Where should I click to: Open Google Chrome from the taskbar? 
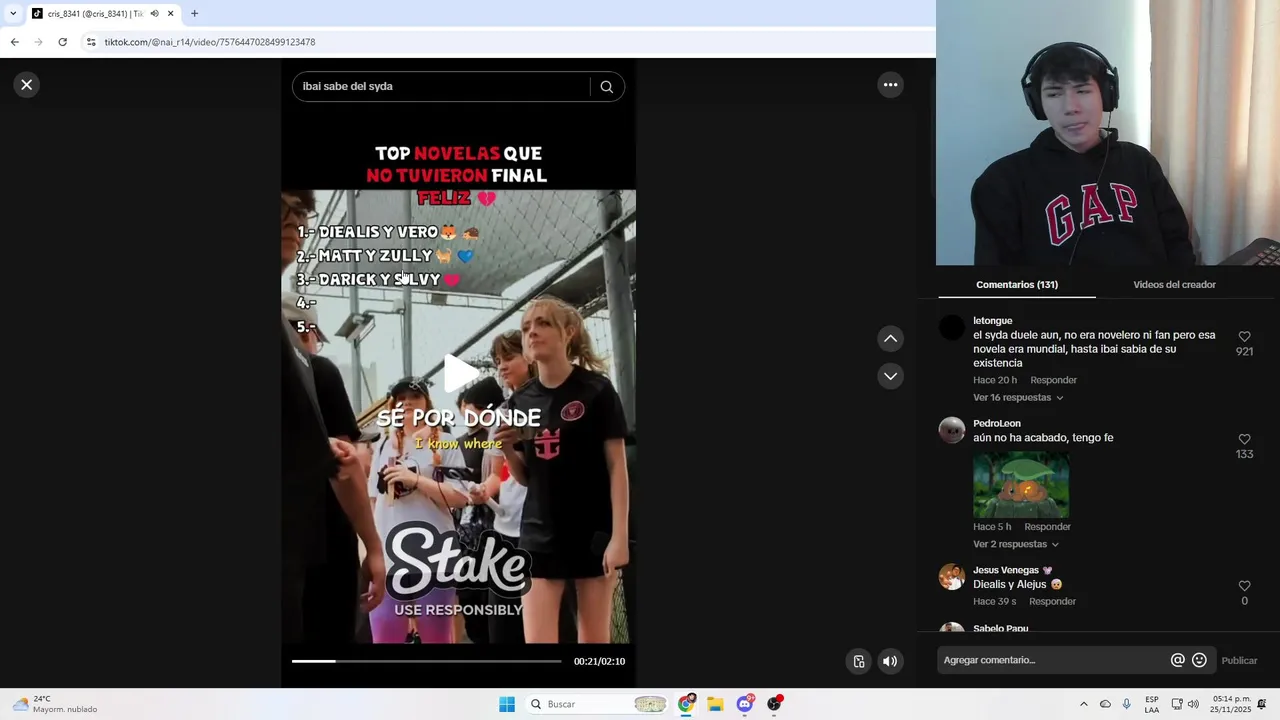pos(686,704)
